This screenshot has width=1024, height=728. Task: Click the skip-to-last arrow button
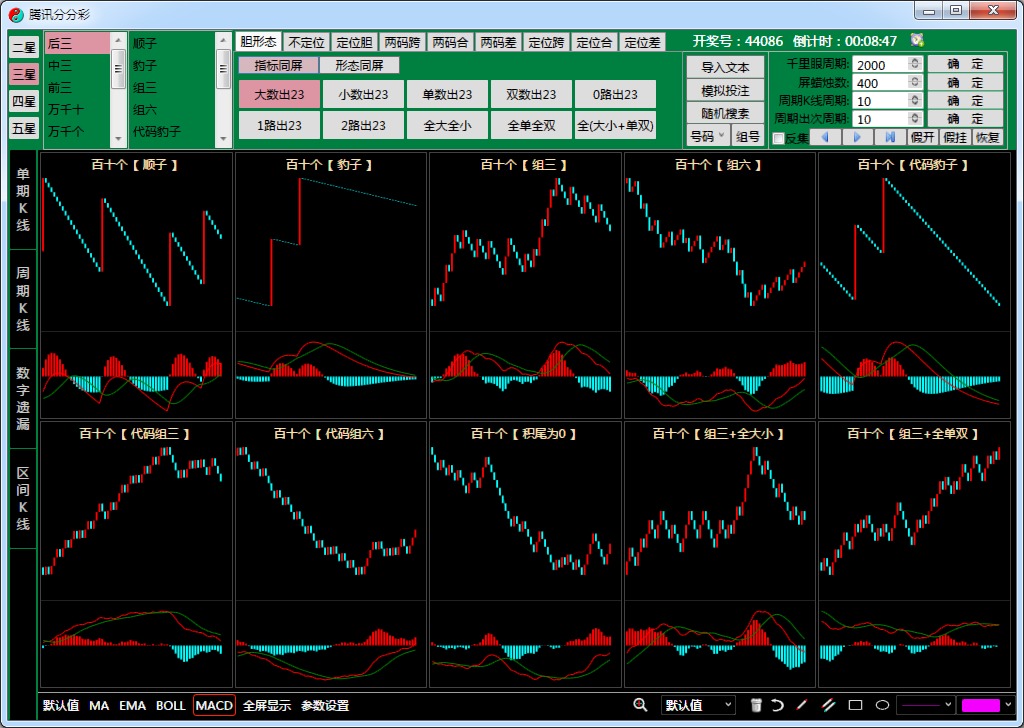click(x=889, y=137)
